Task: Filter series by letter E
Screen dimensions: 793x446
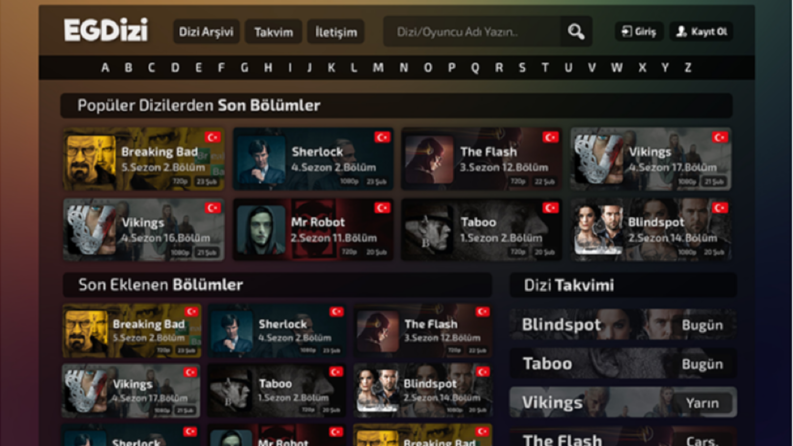Action: [198, 68]
